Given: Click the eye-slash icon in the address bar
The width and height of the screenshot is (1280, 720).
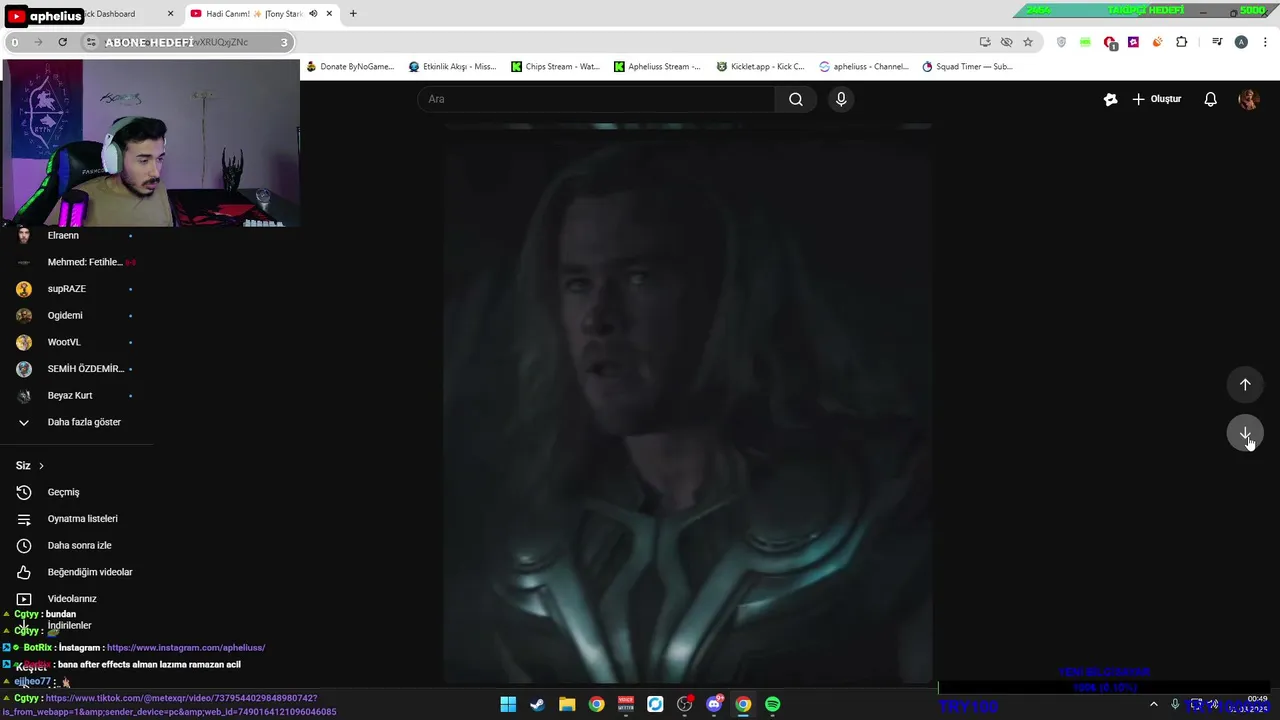Looking at the screenshot, I should pos(1006,42).
